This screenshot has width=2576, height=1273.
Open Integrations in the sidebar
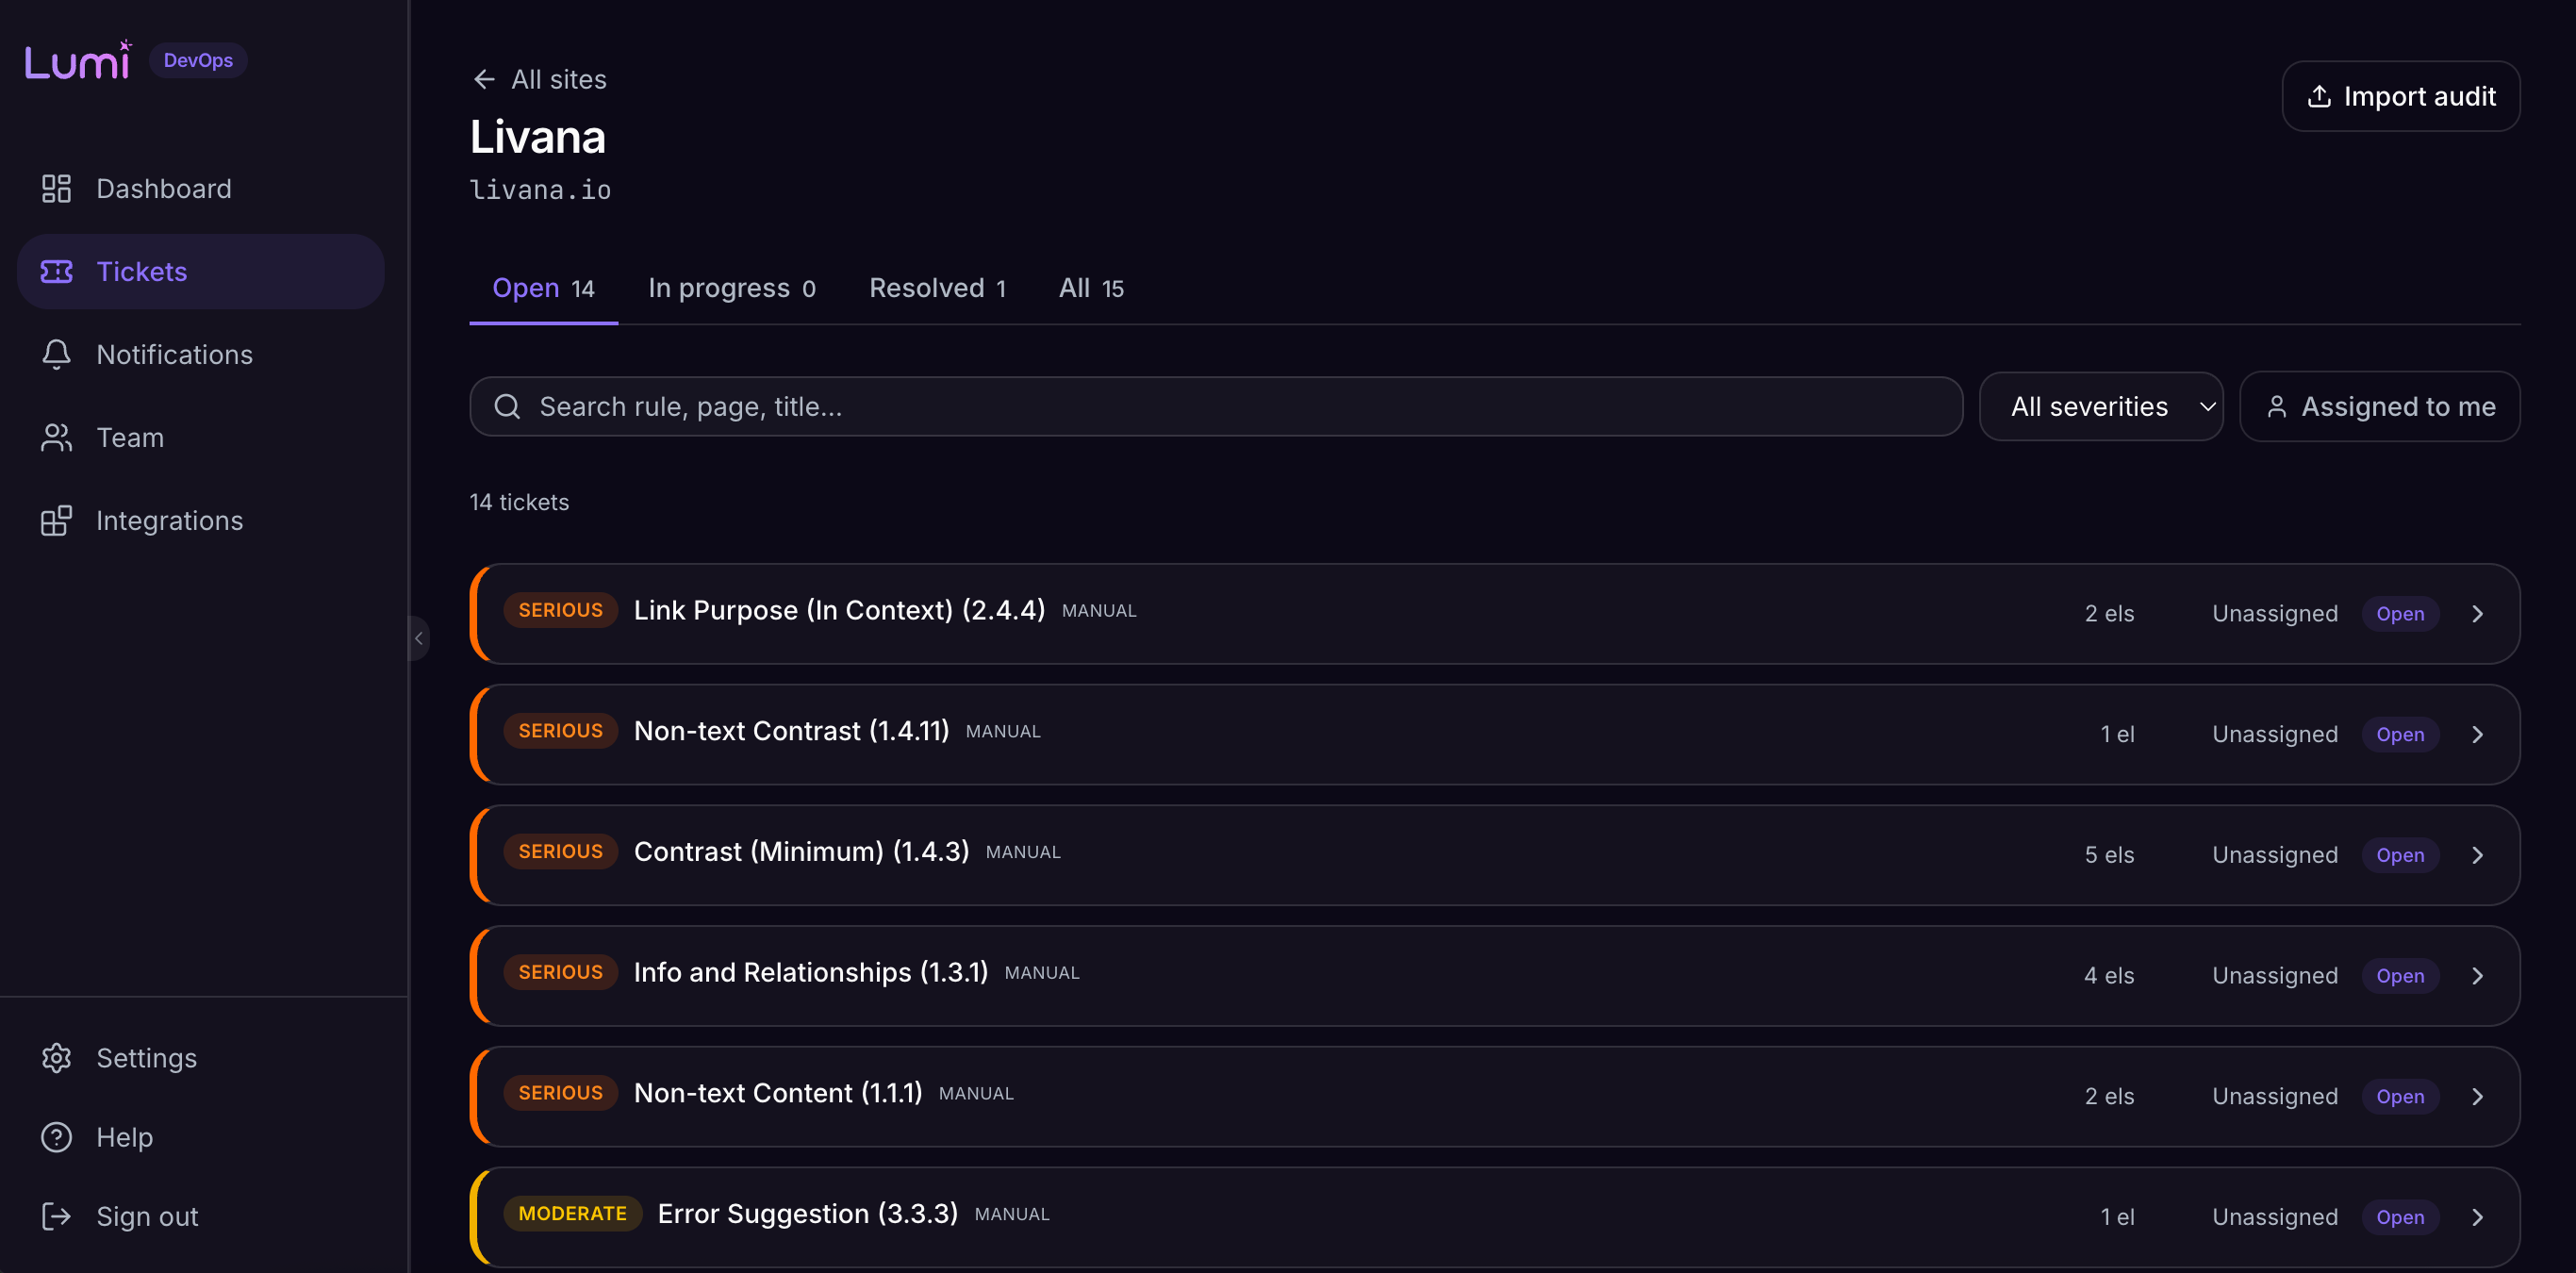point(201,520)
